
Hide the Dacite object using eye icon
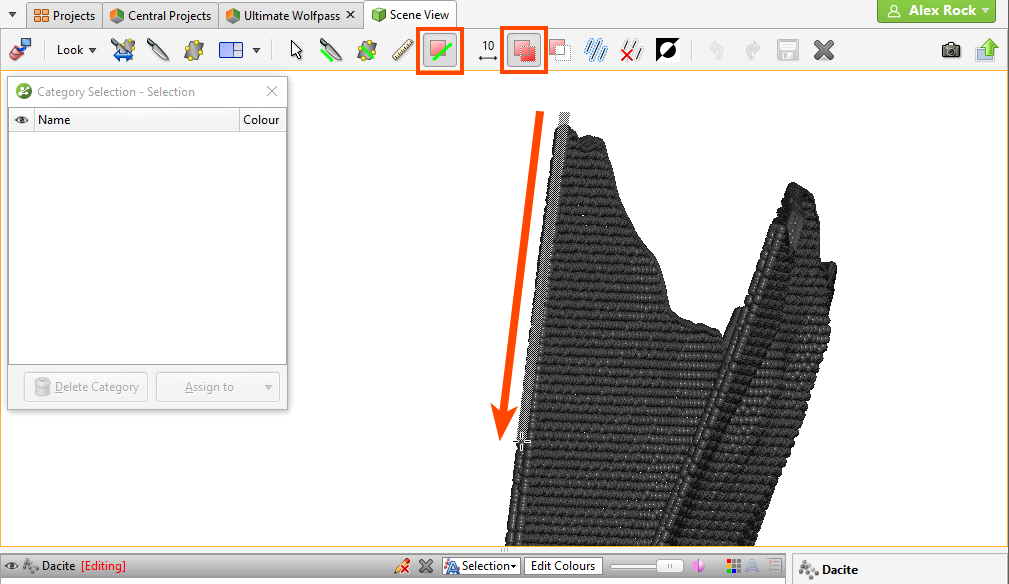(x=9, y=566)
